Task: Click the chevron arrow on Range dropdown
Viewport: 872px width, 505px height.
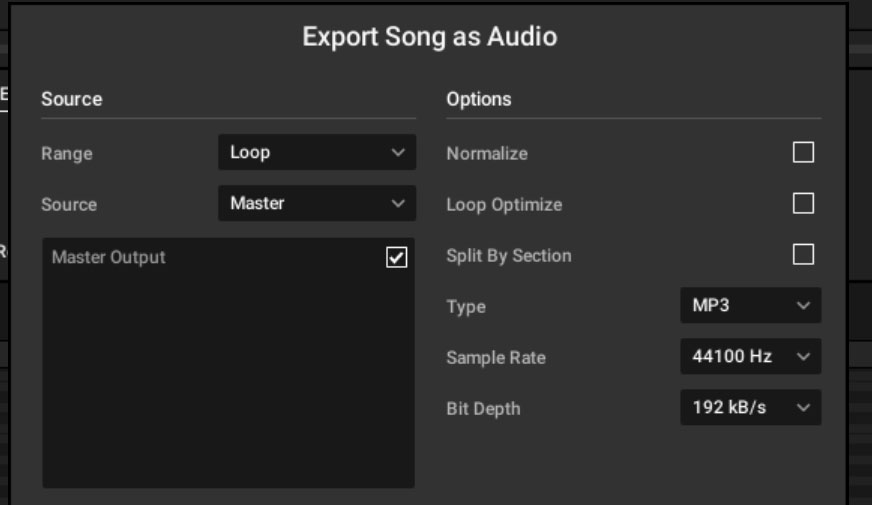Action: [398, 152]
